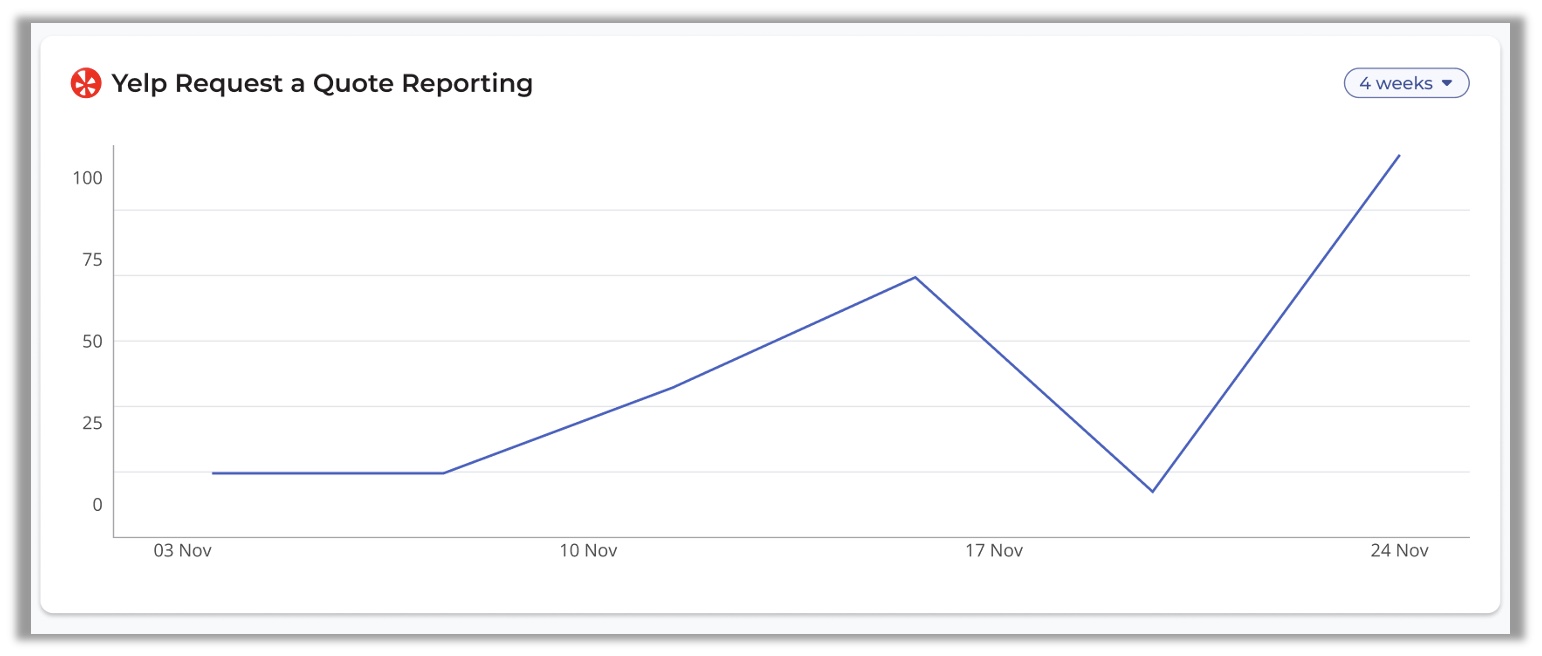Viewport: 1542px width, 656px height.
Task: Click the 10 Nov x-axis label
Action: (x=588, y=550)
